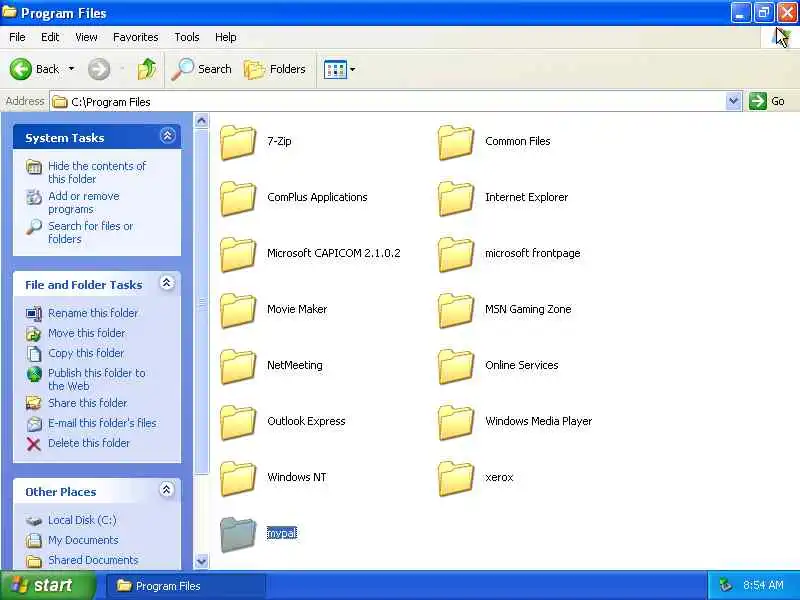Select the Windows Media Player folder icon

click(x=456, y=423)
